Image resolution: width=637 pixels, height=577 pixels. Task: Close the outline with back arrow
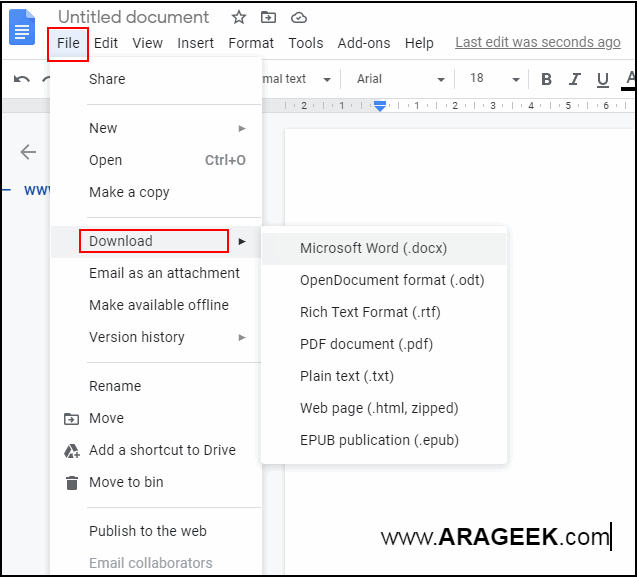click(28, 152)
